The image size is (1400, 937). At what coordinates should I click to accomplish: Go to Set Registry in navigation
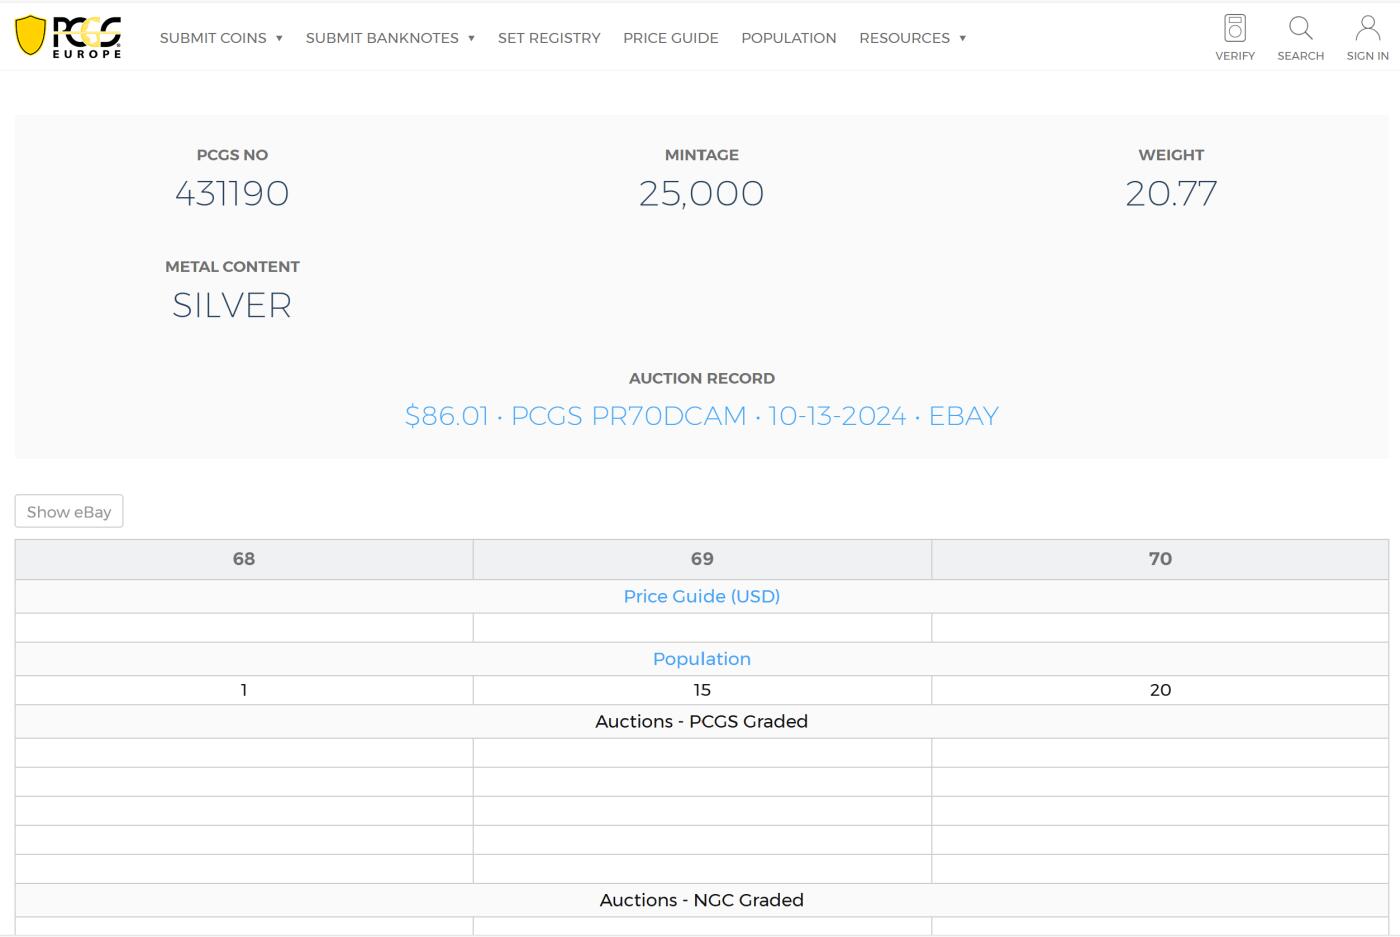pyautogui.click(x=549, y=38)
